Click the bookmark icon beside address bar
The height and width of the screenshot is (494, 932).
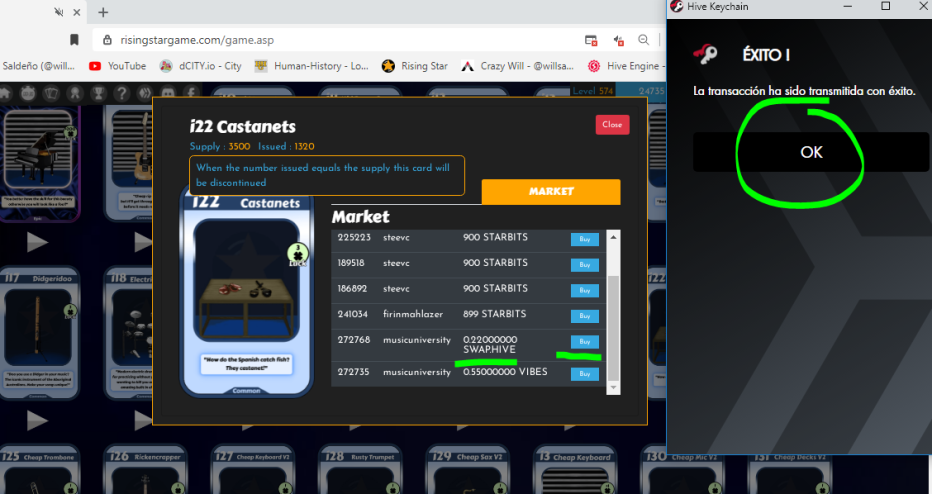pos(74,40)
